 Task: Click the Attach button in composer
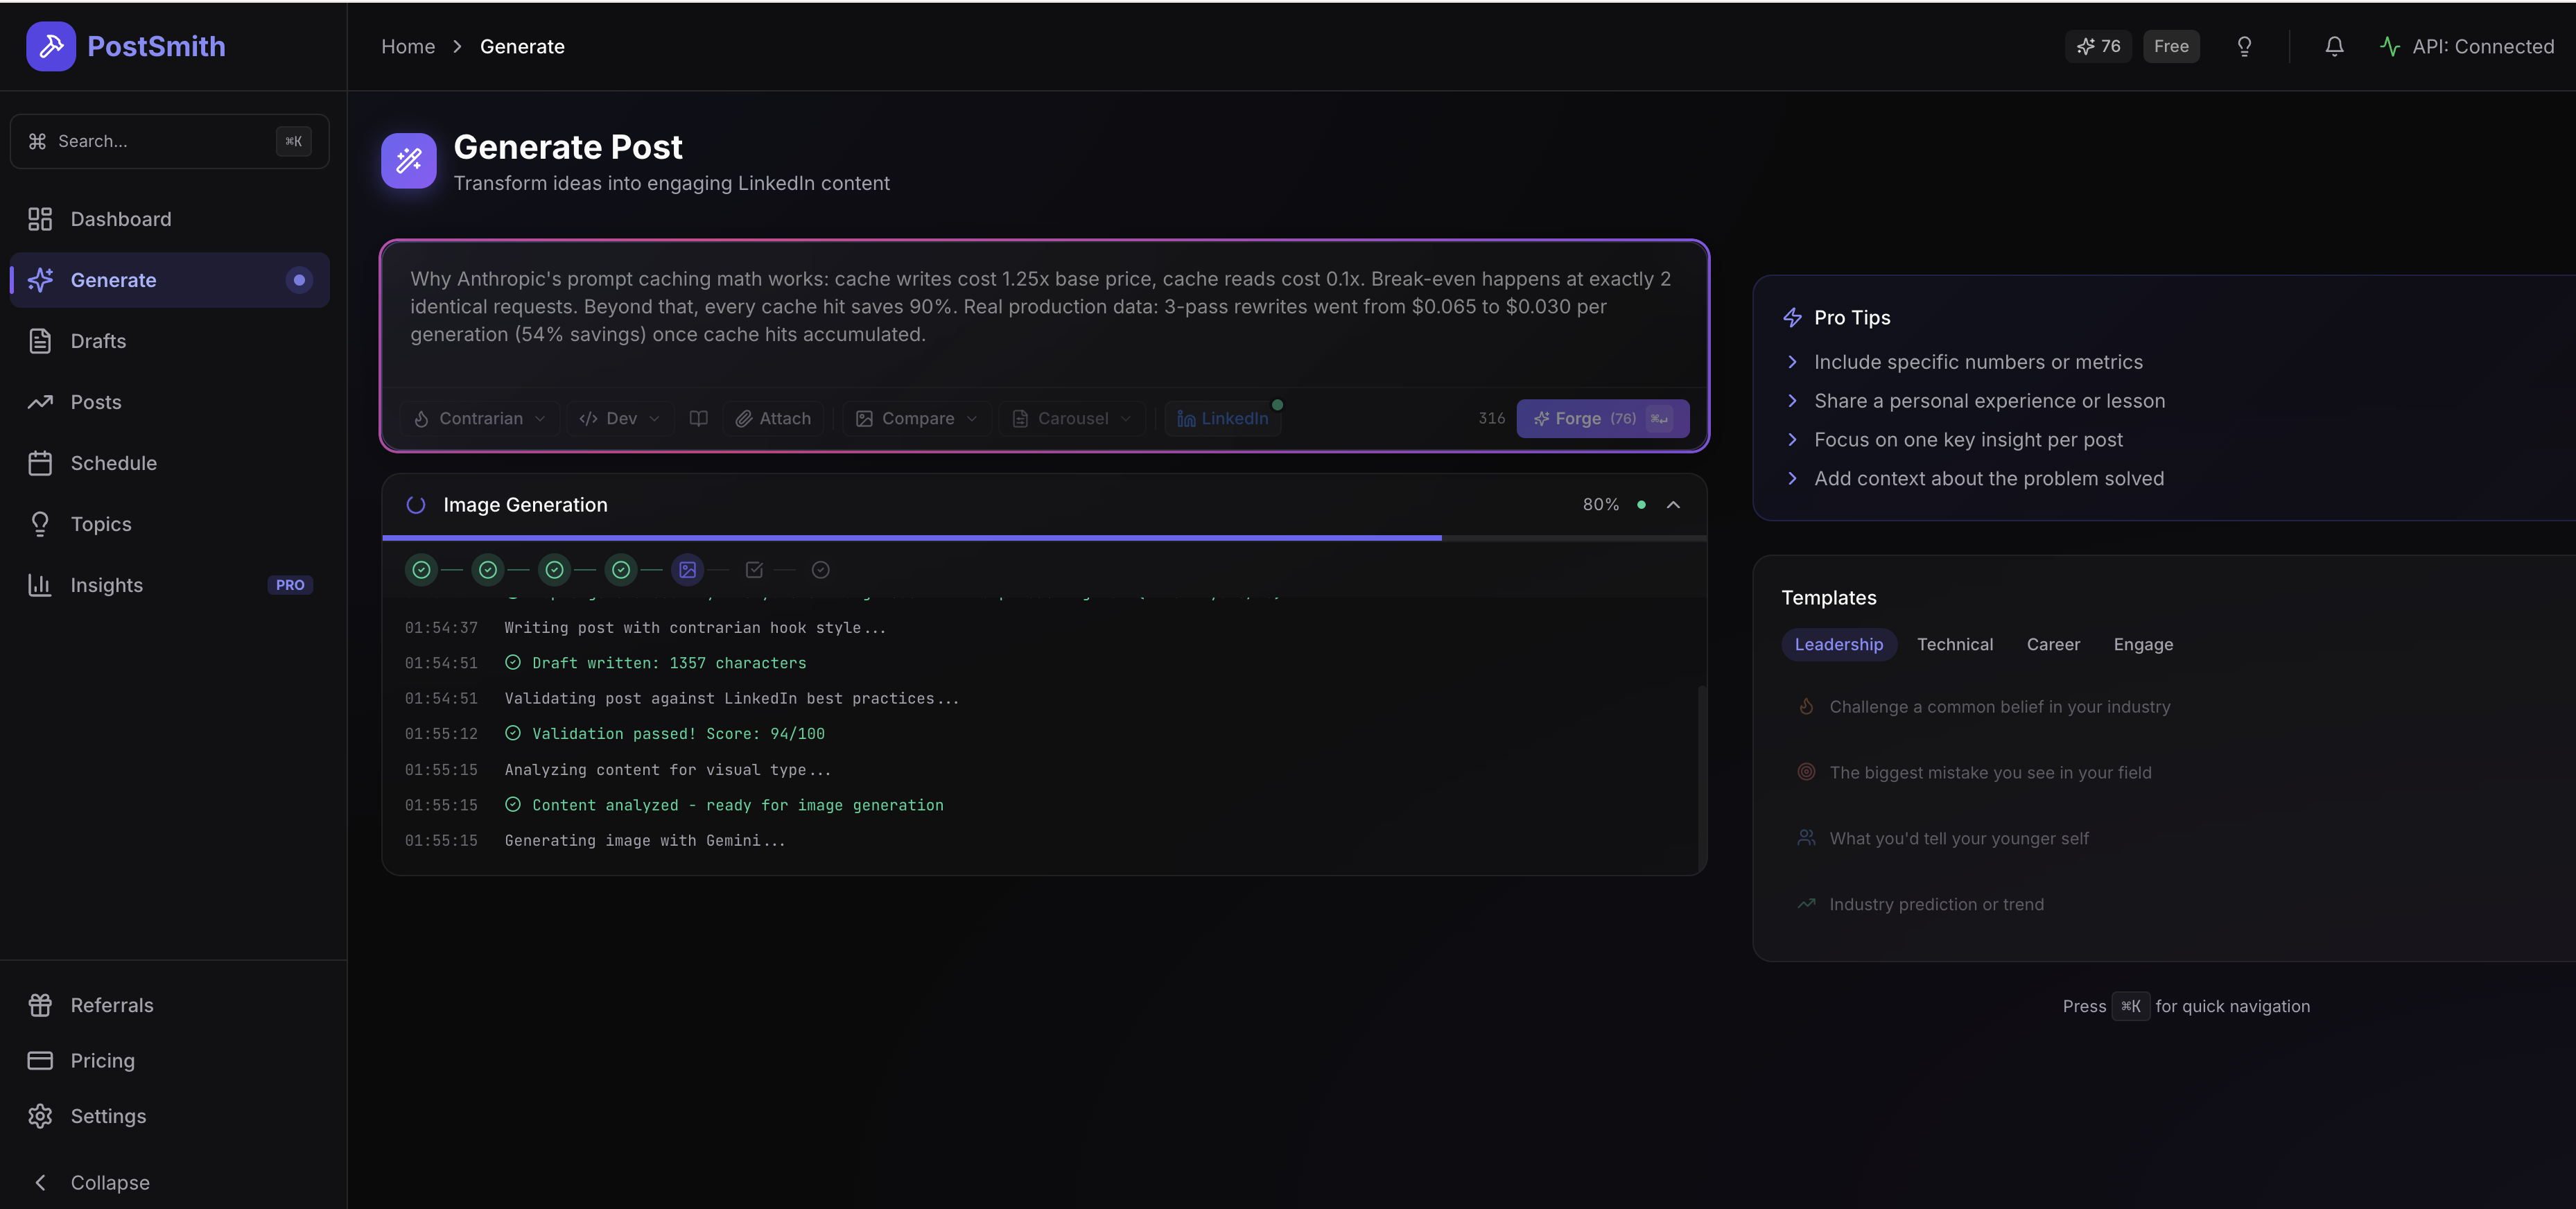[773, 418]
